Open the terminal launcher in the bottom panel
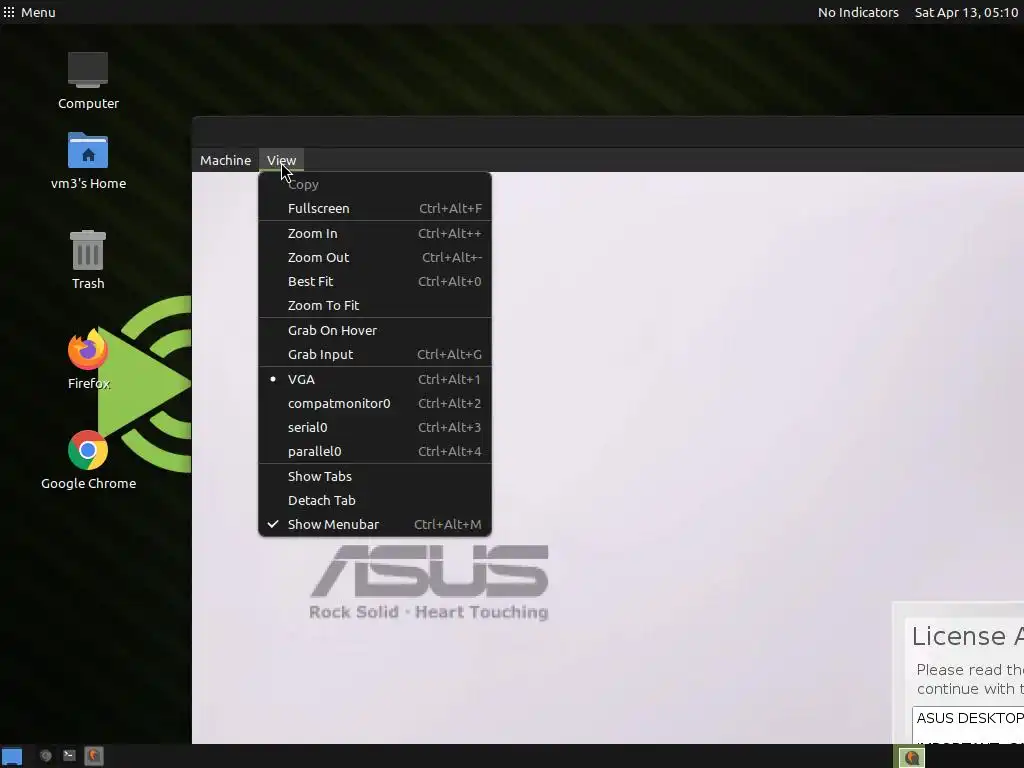This screenshot has width=1024, height=768. click(69, 756)
